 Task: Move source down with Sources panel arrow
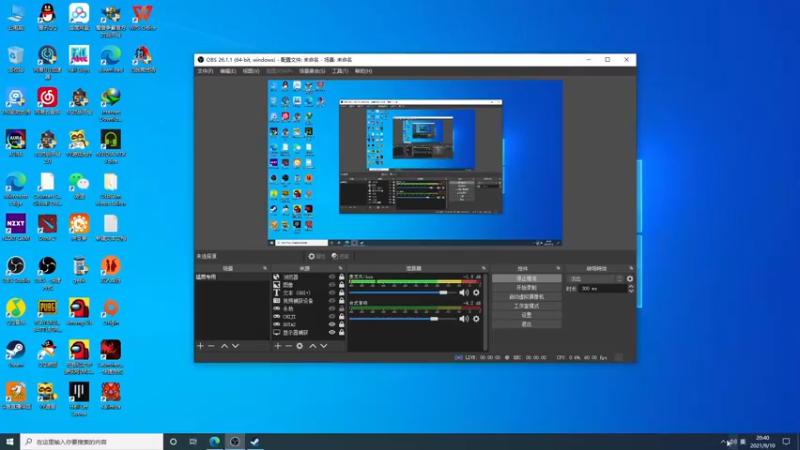(x=323, y=346)
